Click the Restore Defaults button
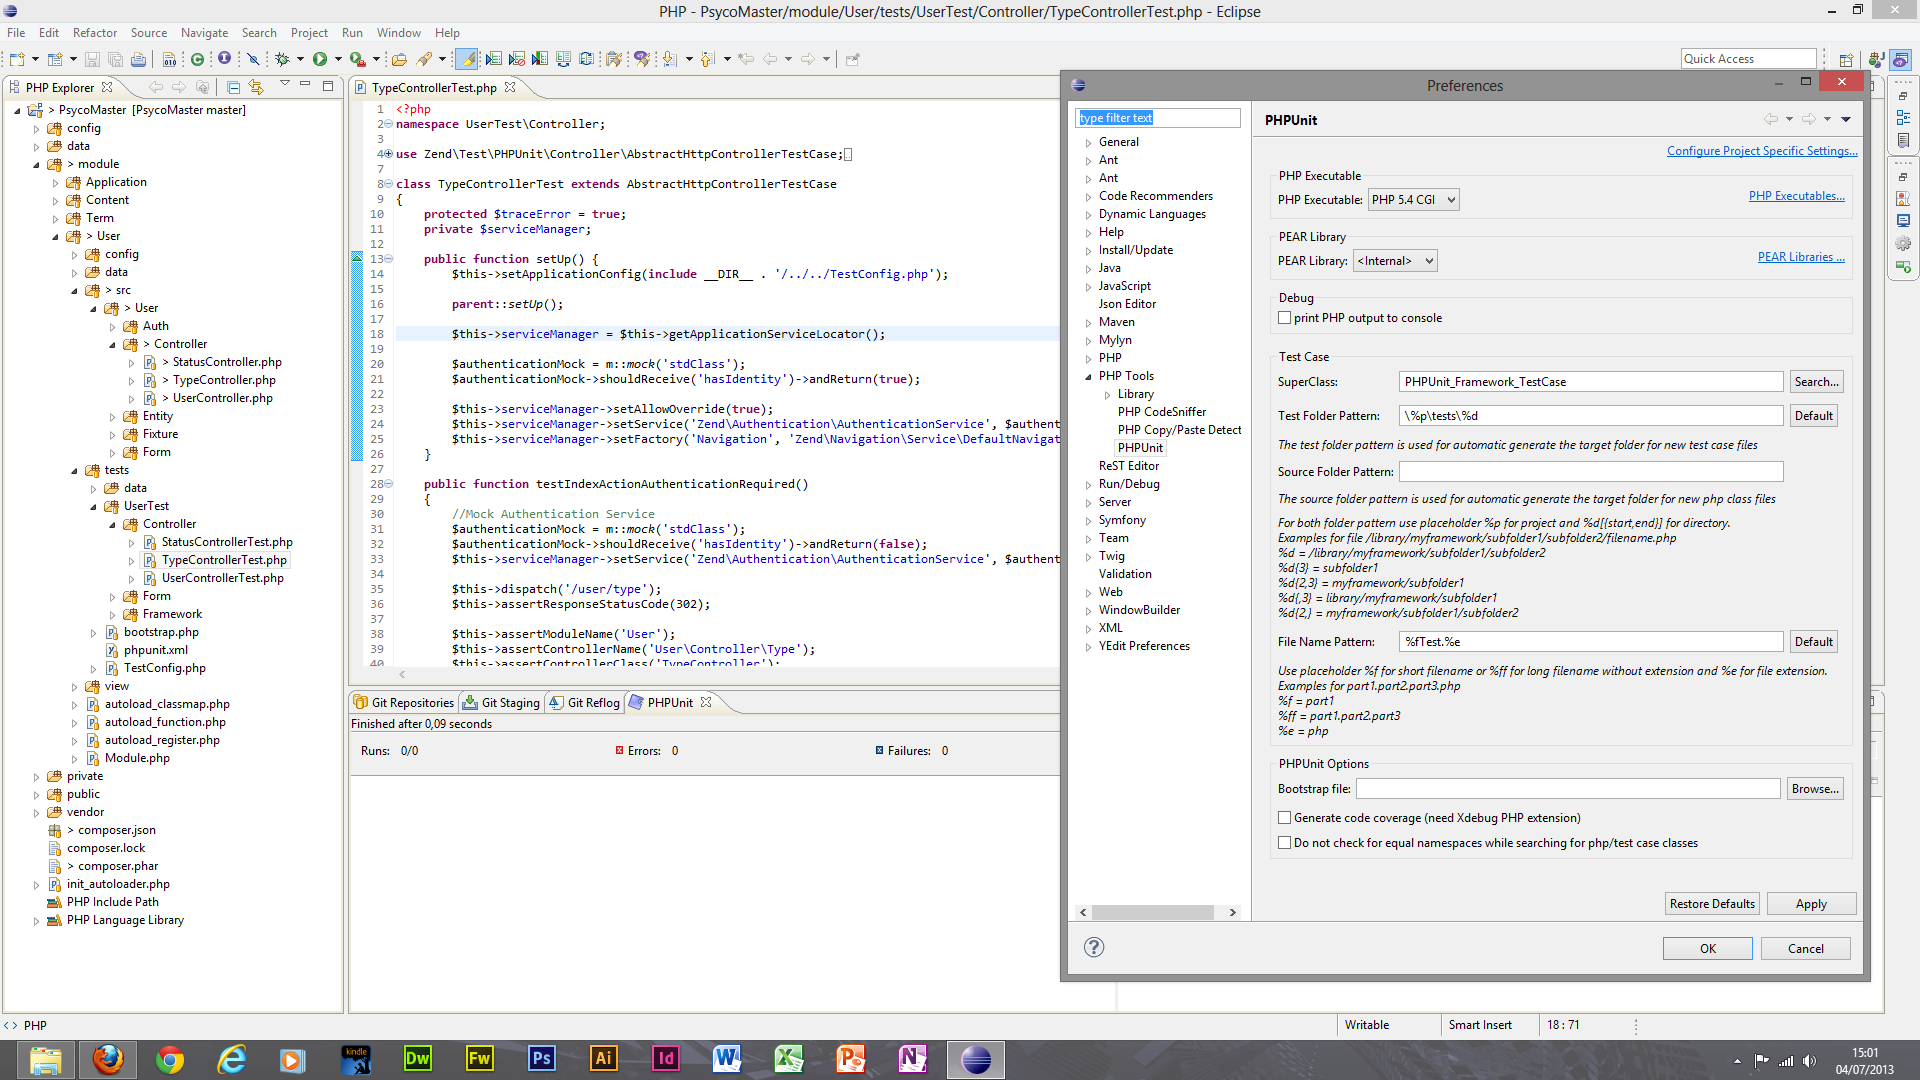The width and height of the screenshot is (1920, 1080). tap(1712, 904)
